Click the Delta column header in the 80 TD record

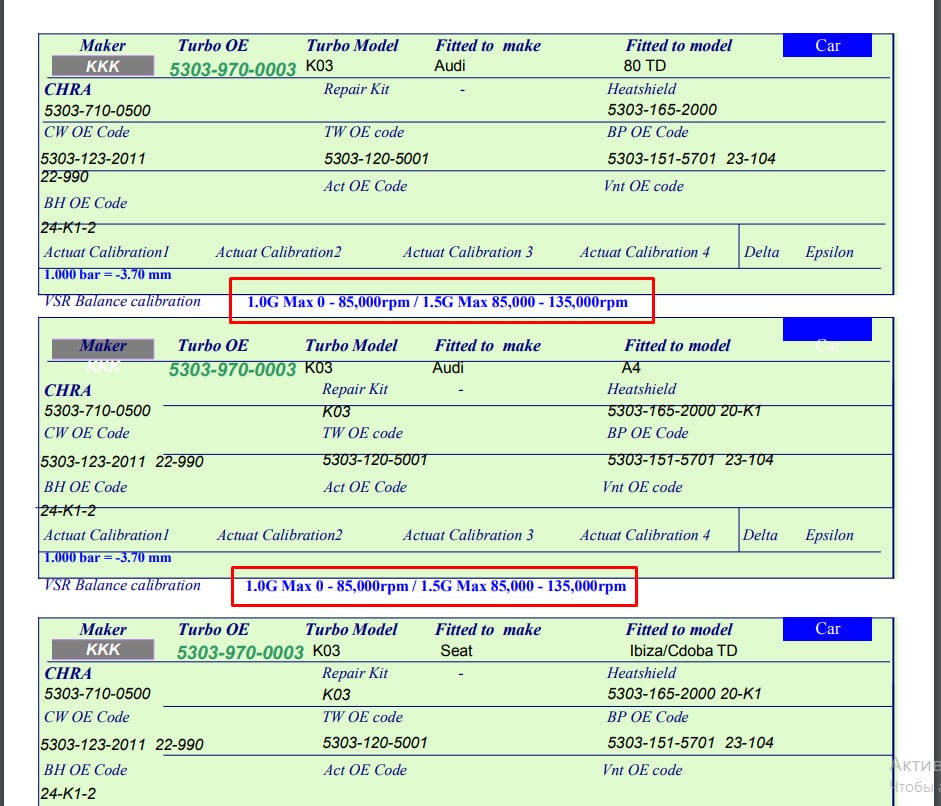[762, 252]
